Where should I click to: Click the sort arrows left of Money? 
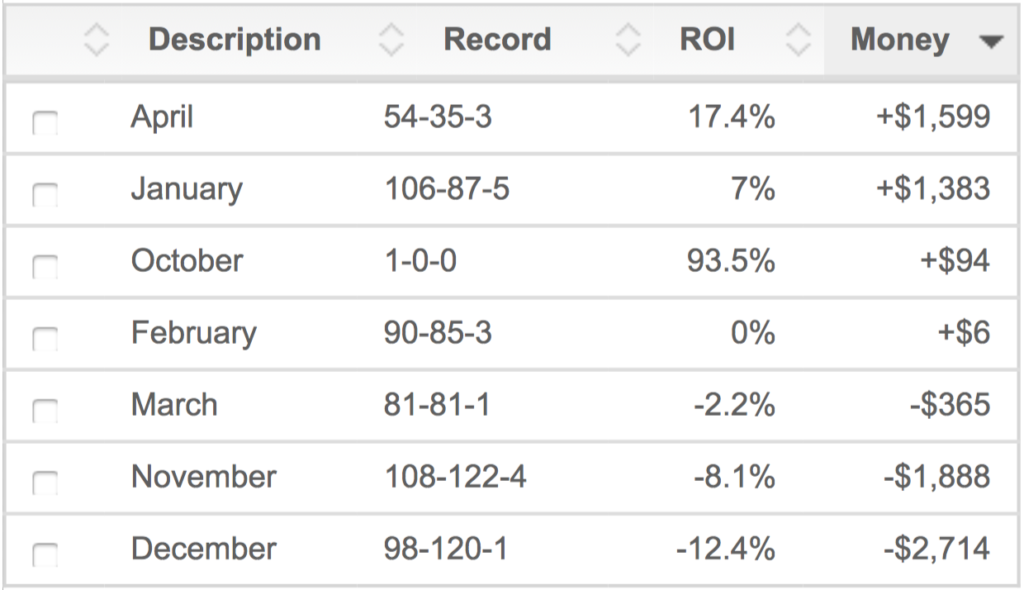click(798, 40)
